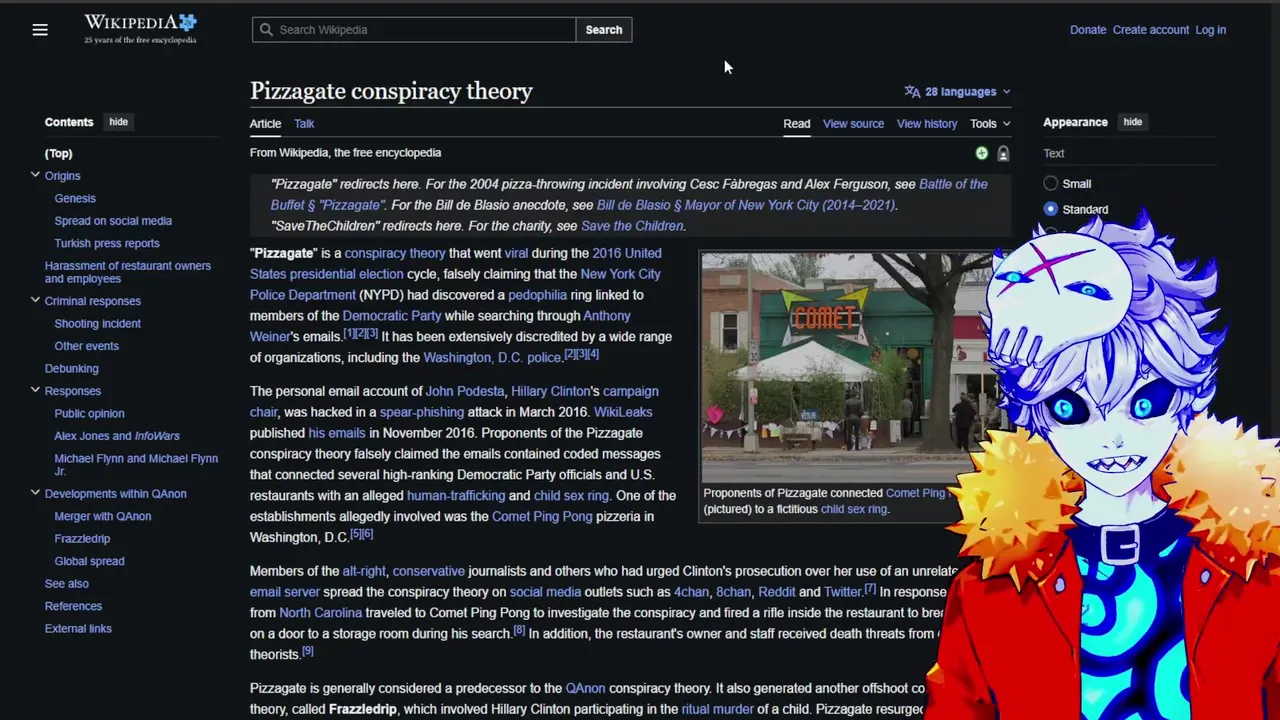Screen dimensions: 1280x720
Task: Click the language translation icon
Action: tap(912, 92)
